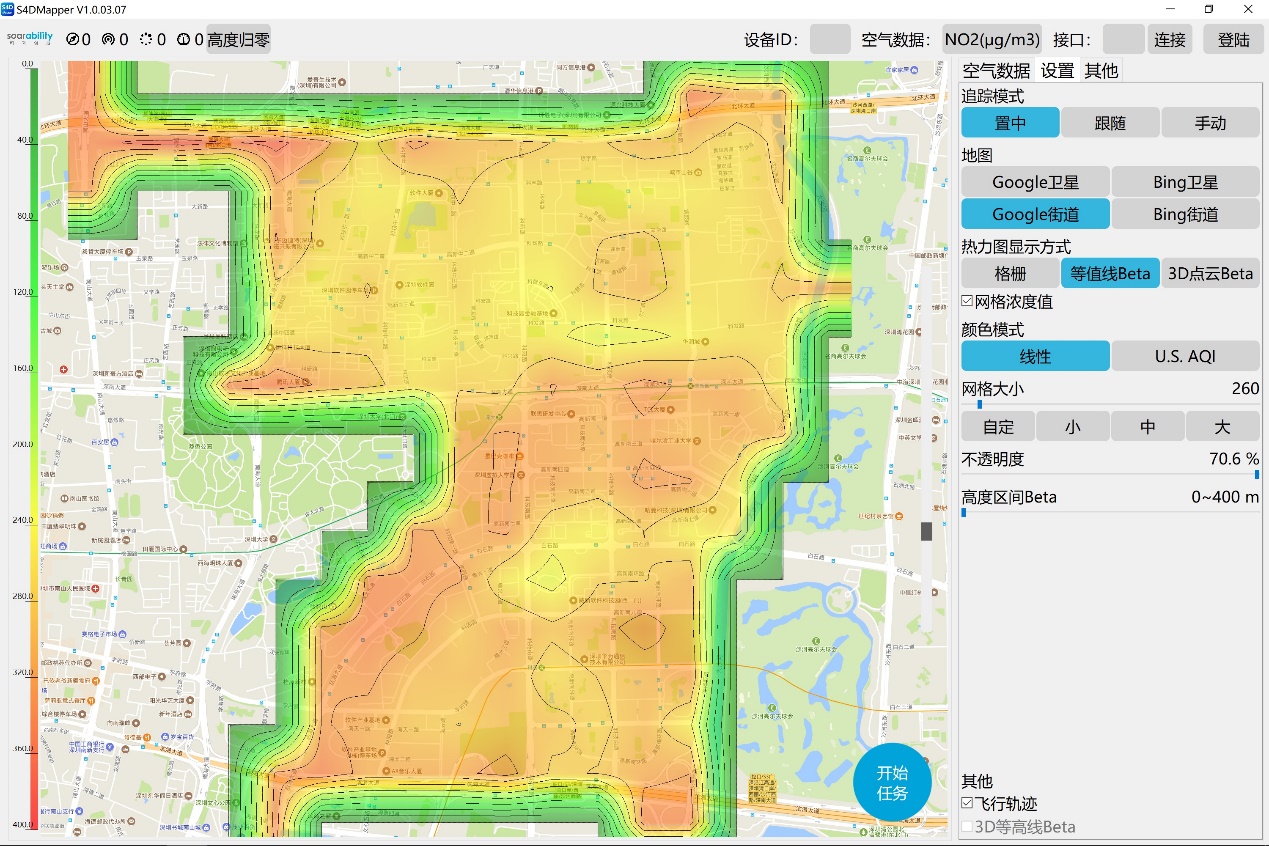This screenshot has width=1269, height=846.
Task: Toggle the 网格浓度值 checkbox
Action: pos(967,301)
